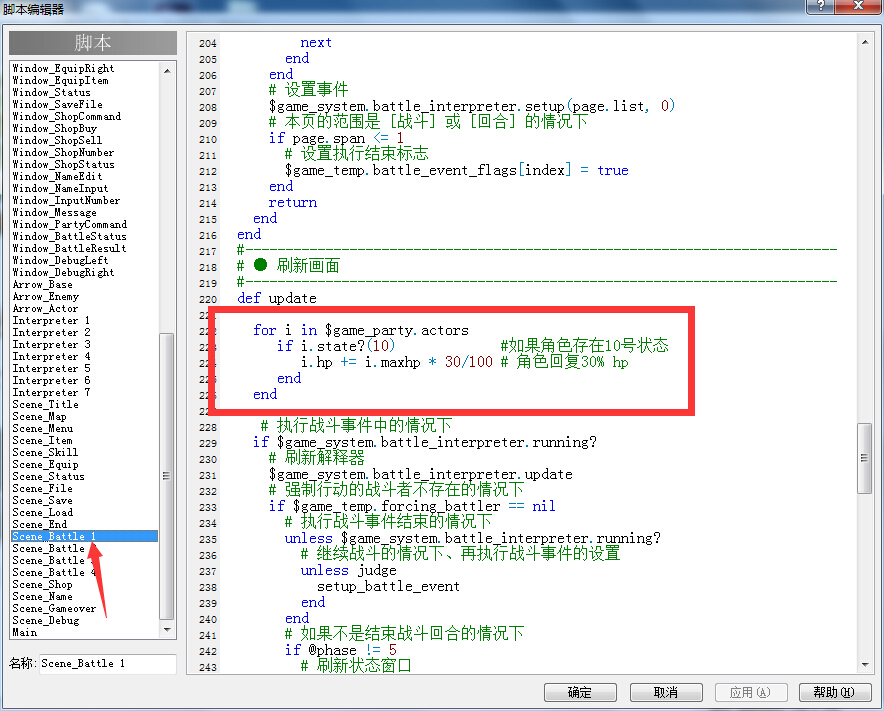The image size is (884, 711).
Task: Click script list scroll up arrow
Action: point(167,70)
